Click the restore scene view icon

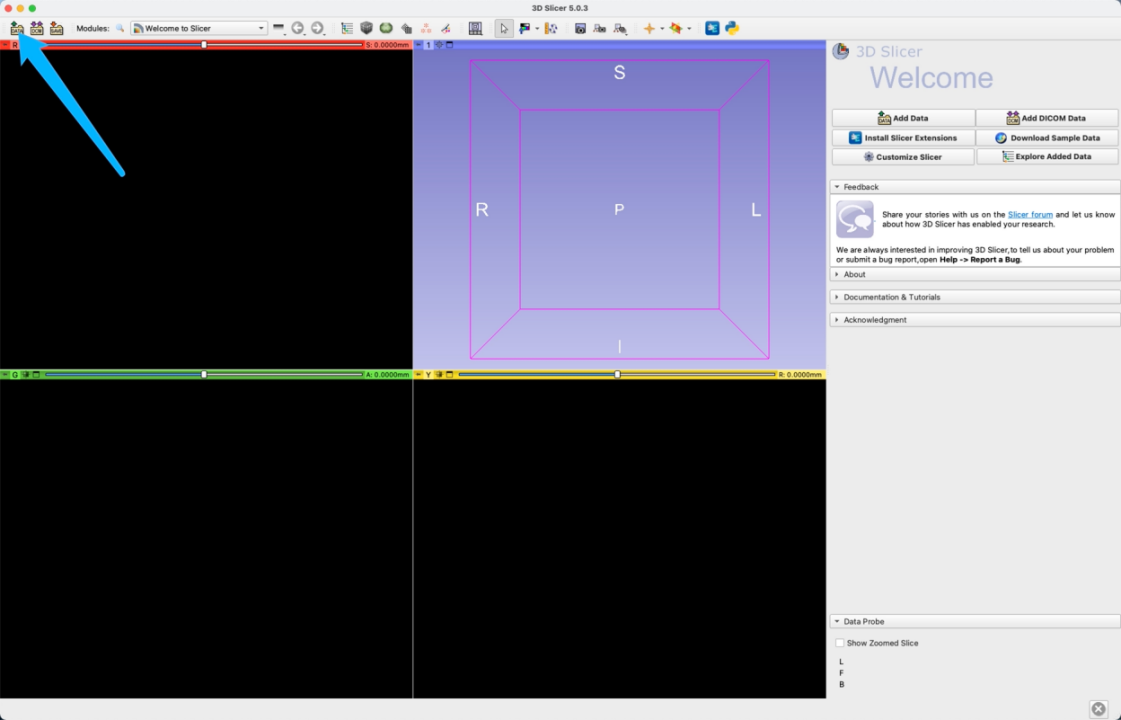point(620,29)
